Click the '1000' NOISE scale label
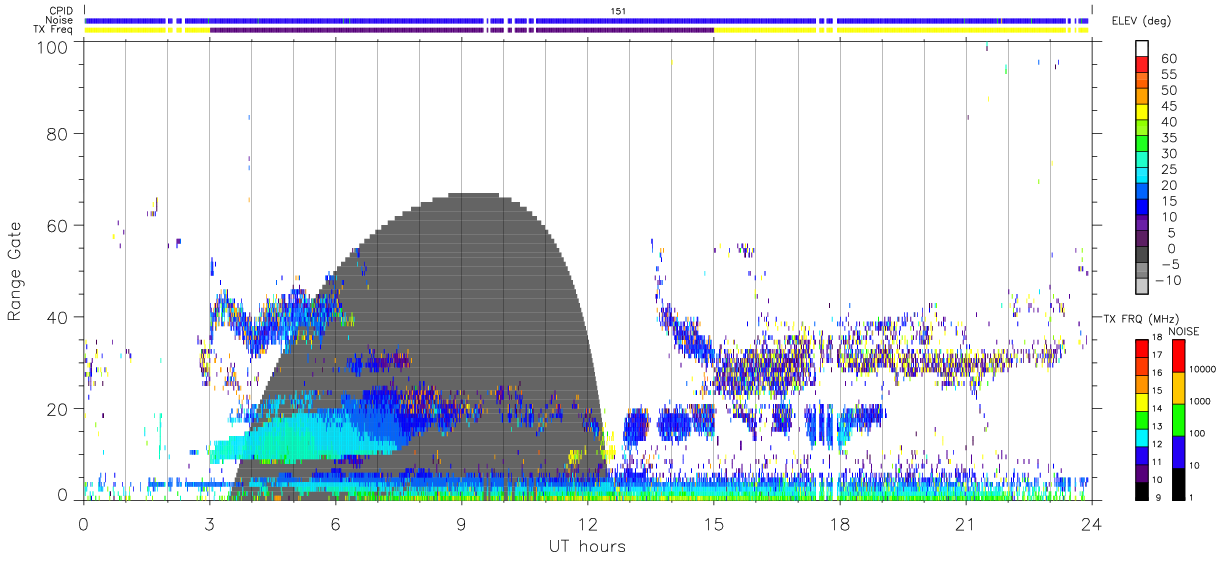The image size is (1228, 567). pyautogui.click(x=1202, y=401)
